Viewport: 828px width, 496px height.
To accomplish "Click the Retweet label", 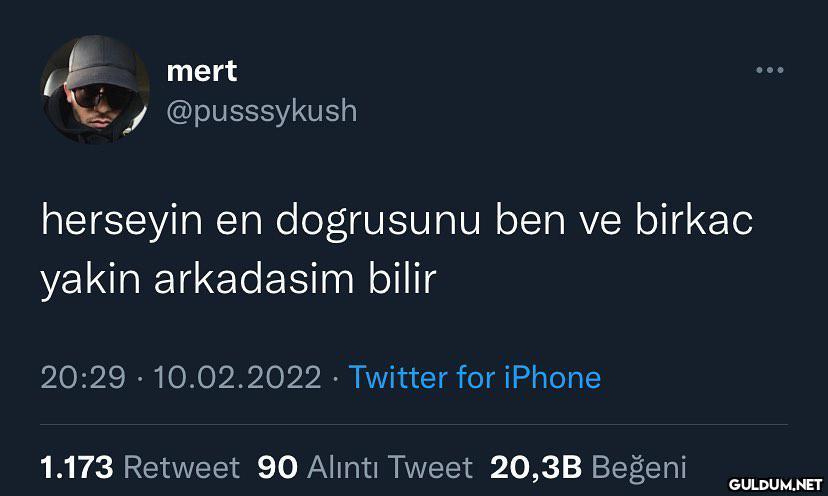I will [x=181, y=467].
